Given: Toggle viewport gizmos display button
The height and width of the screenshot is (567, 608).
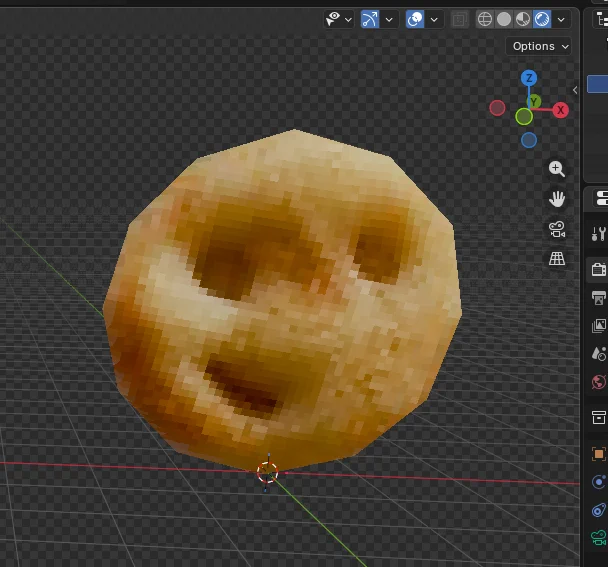Looking at the screenshot, I should (x=370, y=19).
